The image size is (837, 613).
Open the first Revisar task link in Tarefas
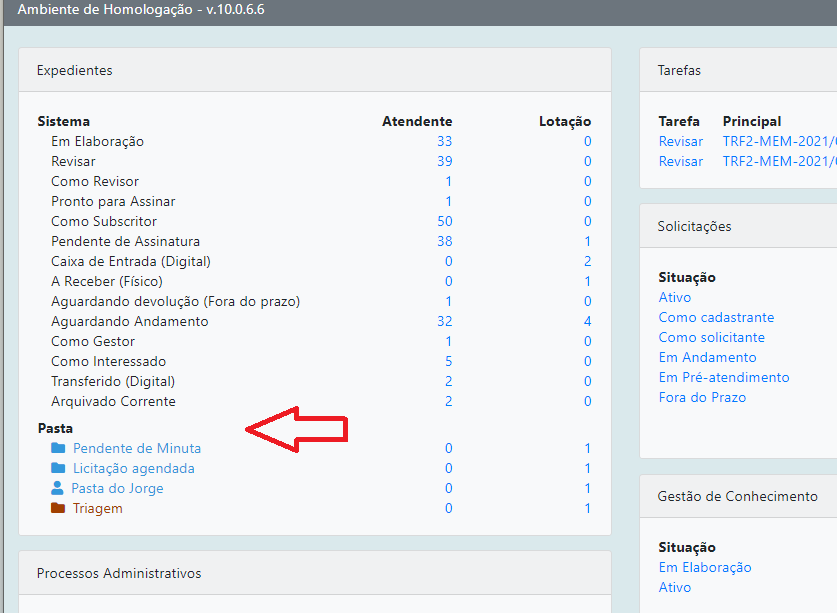(x=680, y=141)
